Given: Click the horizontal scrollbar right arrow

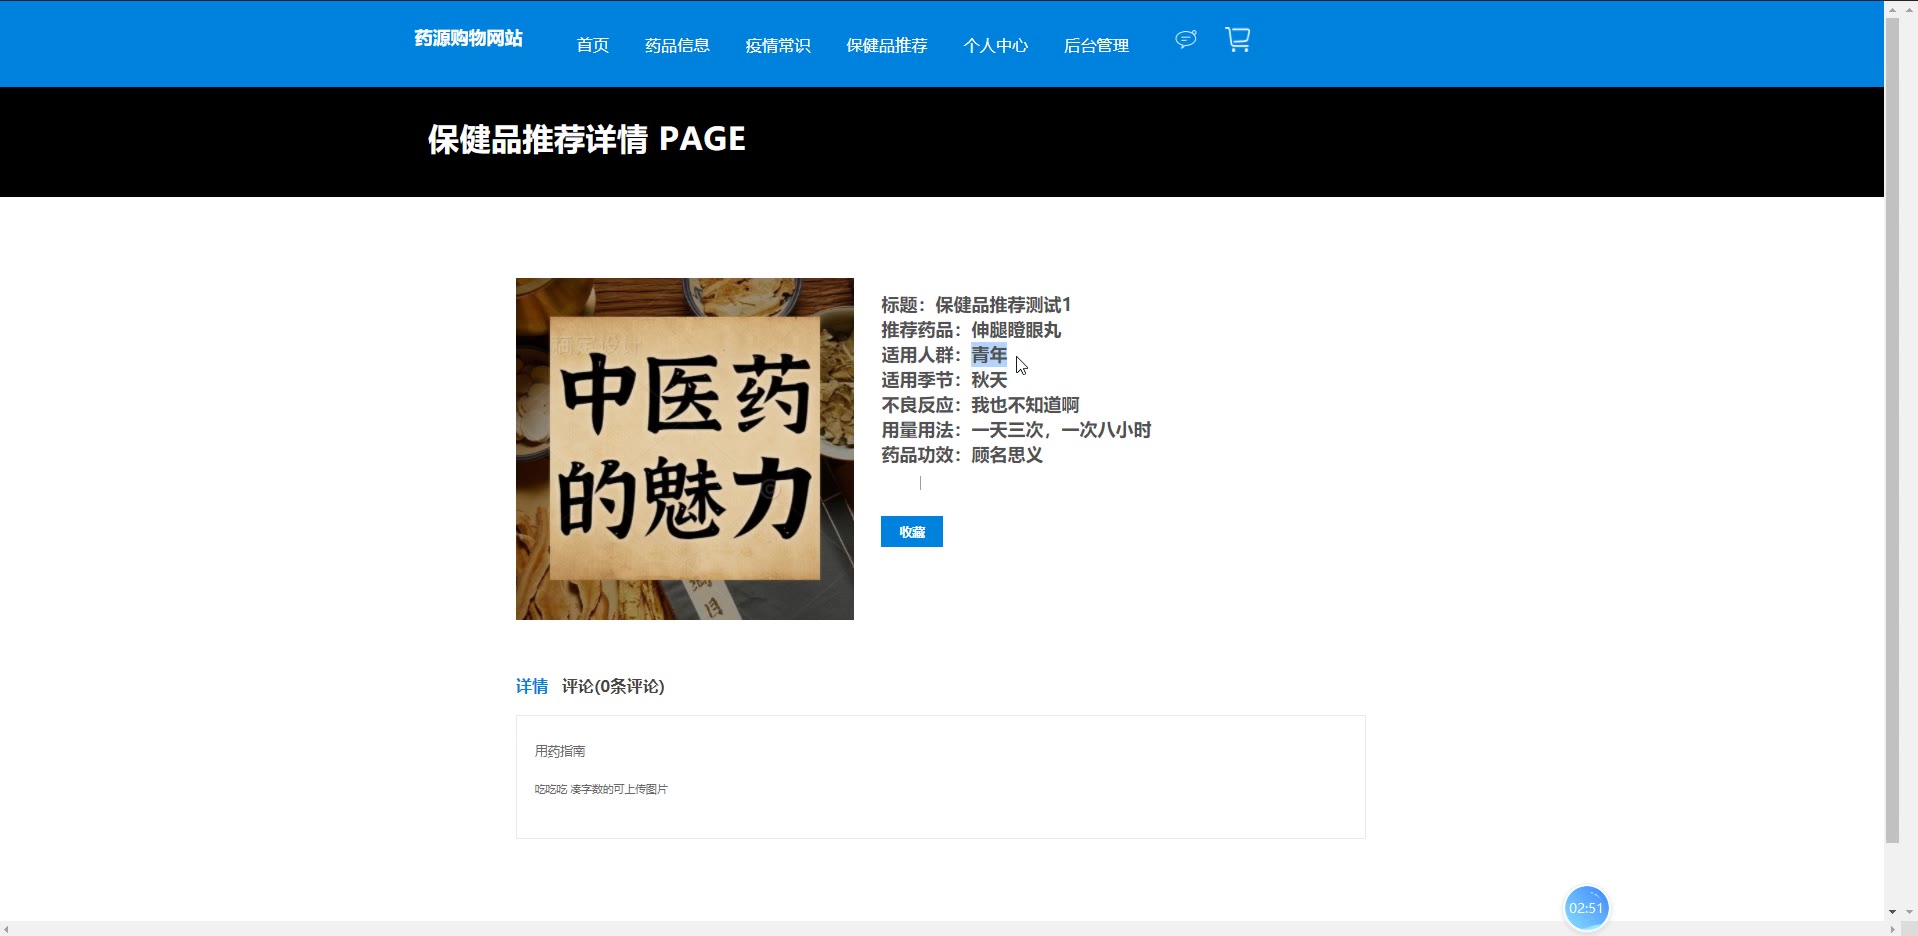Looking at the screenshot, I should pos(1892,929).
